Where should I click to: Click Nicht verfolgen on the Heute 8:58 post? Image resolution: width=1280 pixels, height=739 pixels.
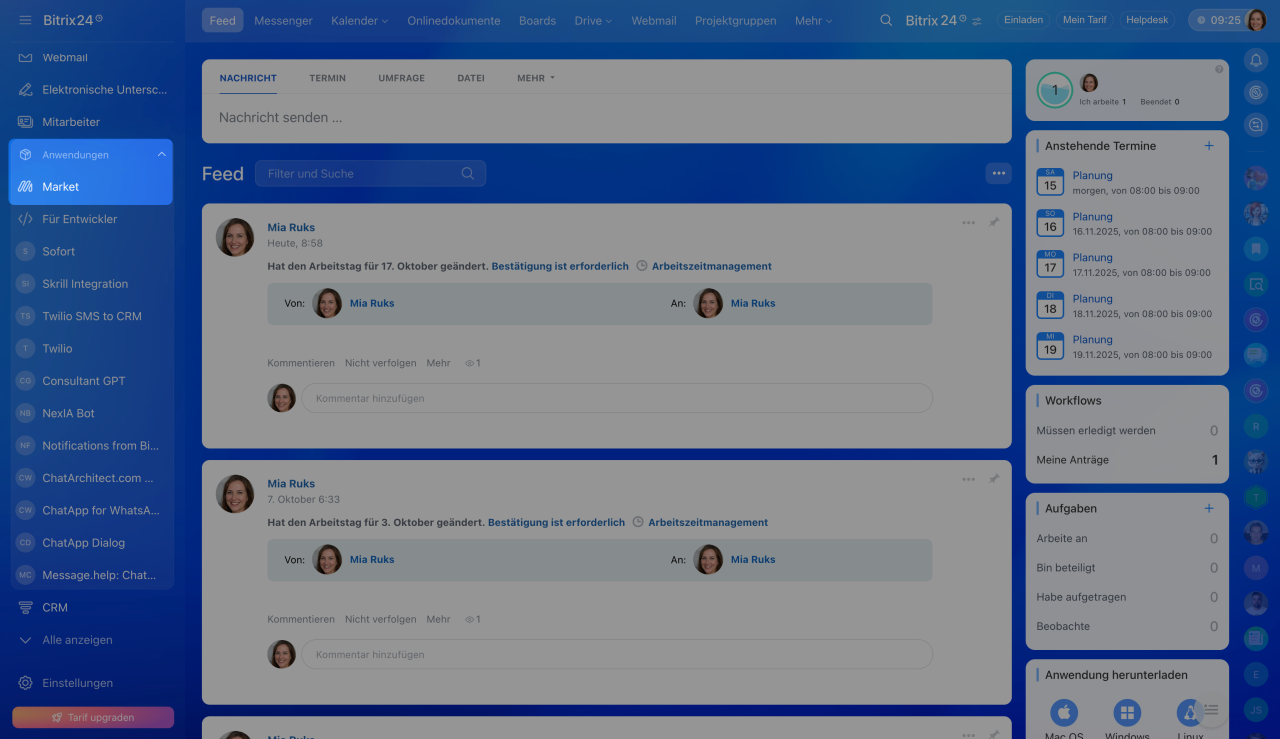[x=381, y=363]
